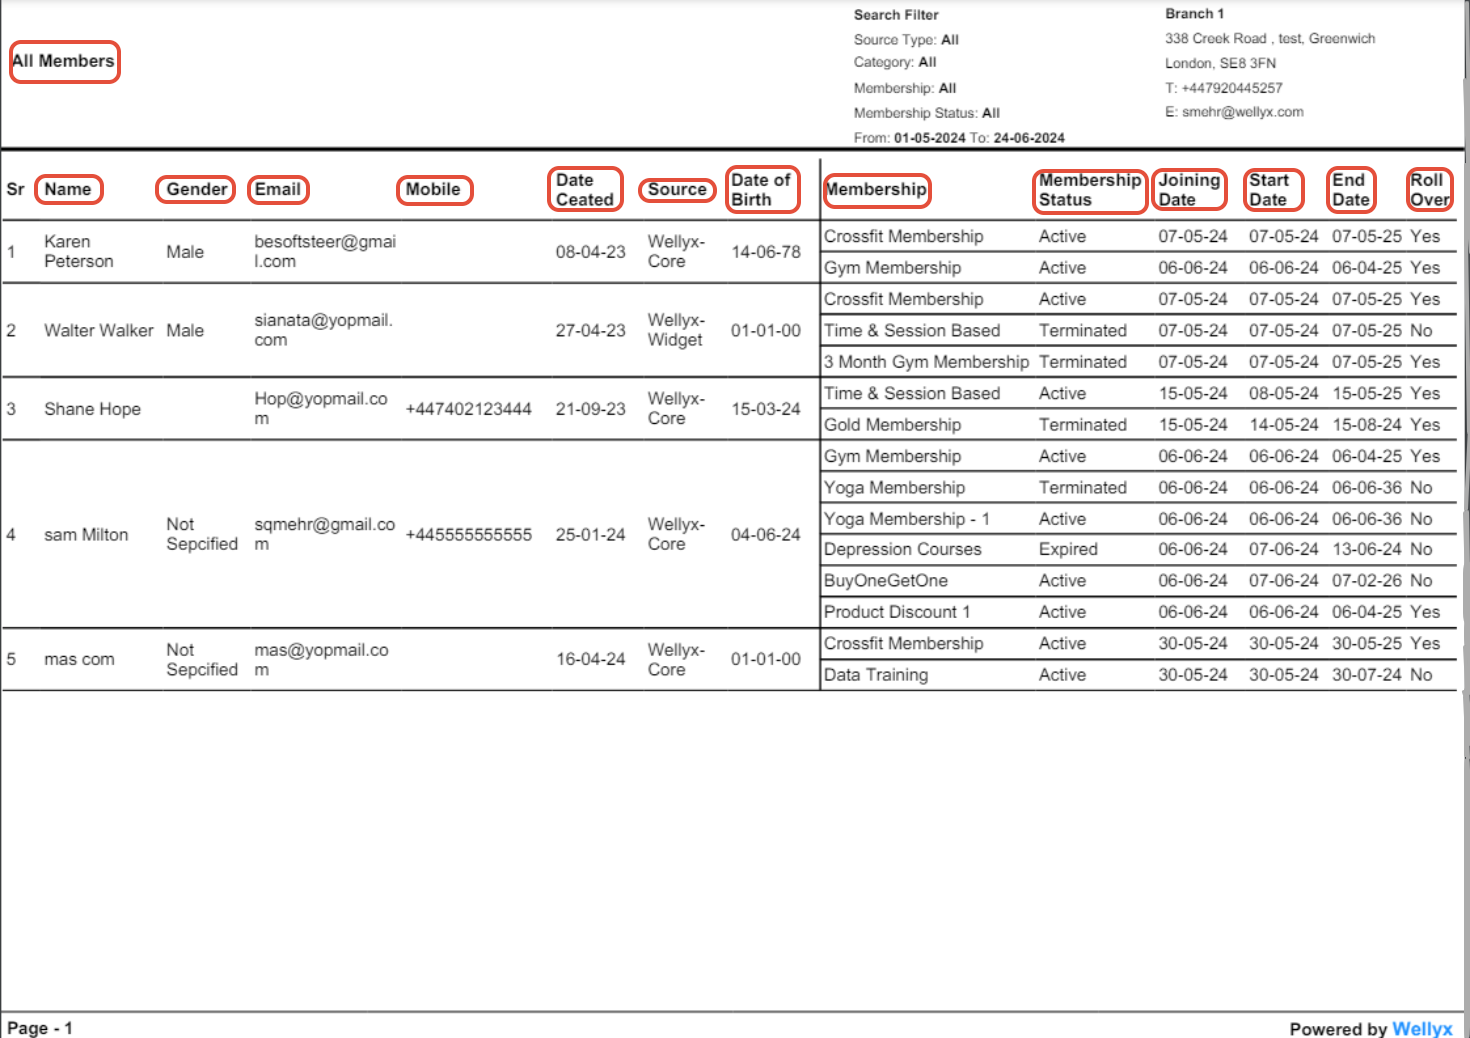This screenshot has width=1470, height=1038.
Task: Click the London, SE8 3FN line
Action: pos(1220,63)
